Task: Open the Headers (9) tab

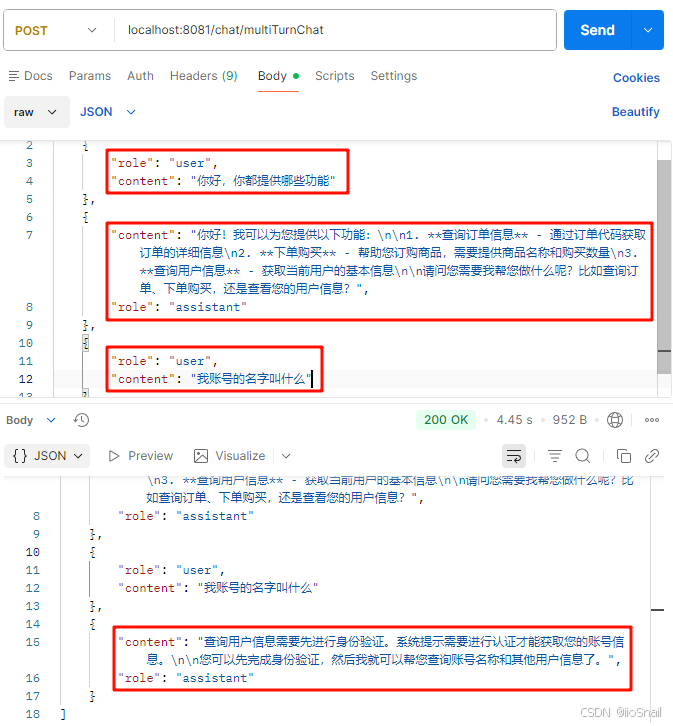Action: [x=204, y=76]
